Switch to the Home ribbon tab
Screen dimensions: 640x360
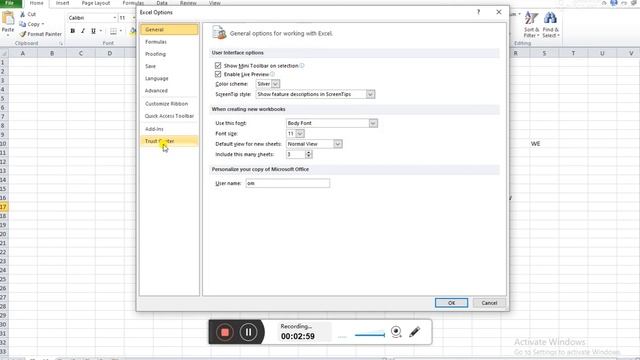point(36,3)
